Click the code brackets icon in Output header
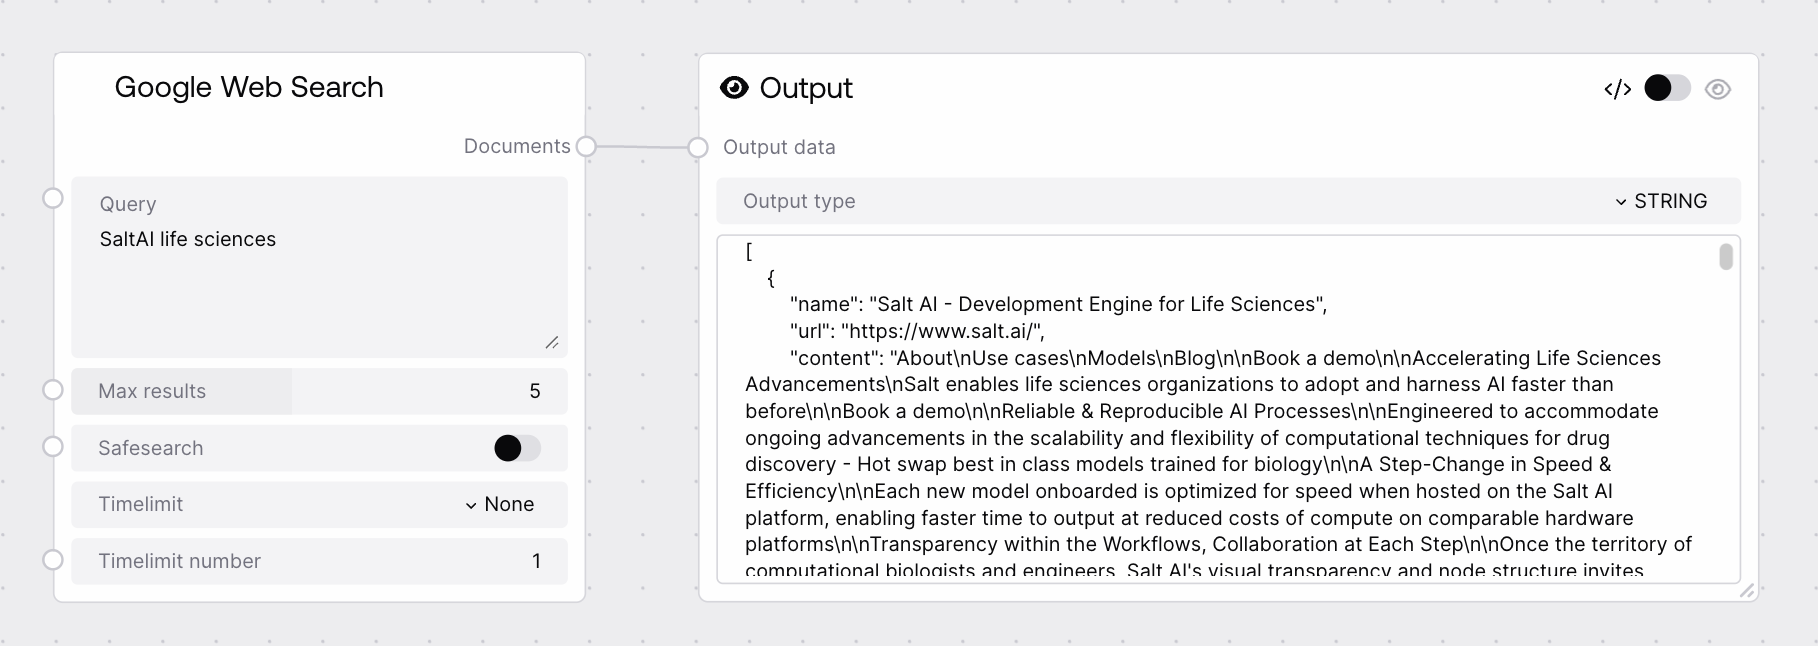This screenshot has width=1818, height=646. pyautogui.click(x=1617, y=89)
